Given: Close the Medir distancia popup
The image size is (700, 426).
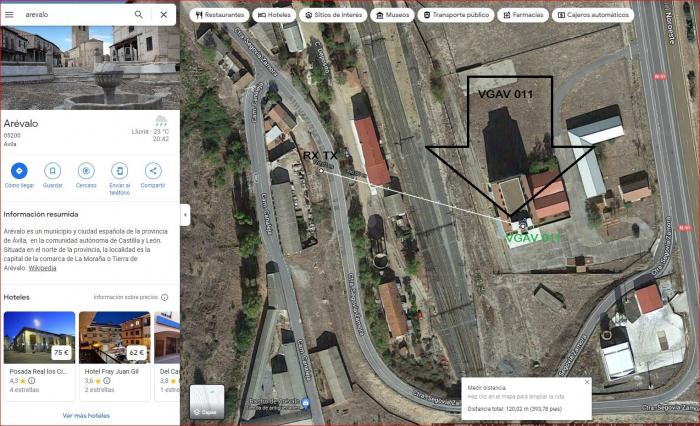Looking at the screenshot, I should (587, 382).
